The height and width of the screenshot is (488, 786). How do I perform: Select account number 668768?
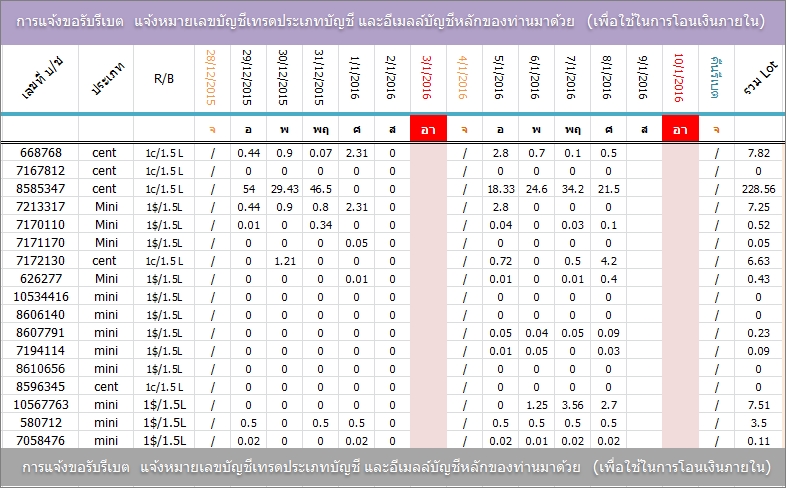point(41,153)
